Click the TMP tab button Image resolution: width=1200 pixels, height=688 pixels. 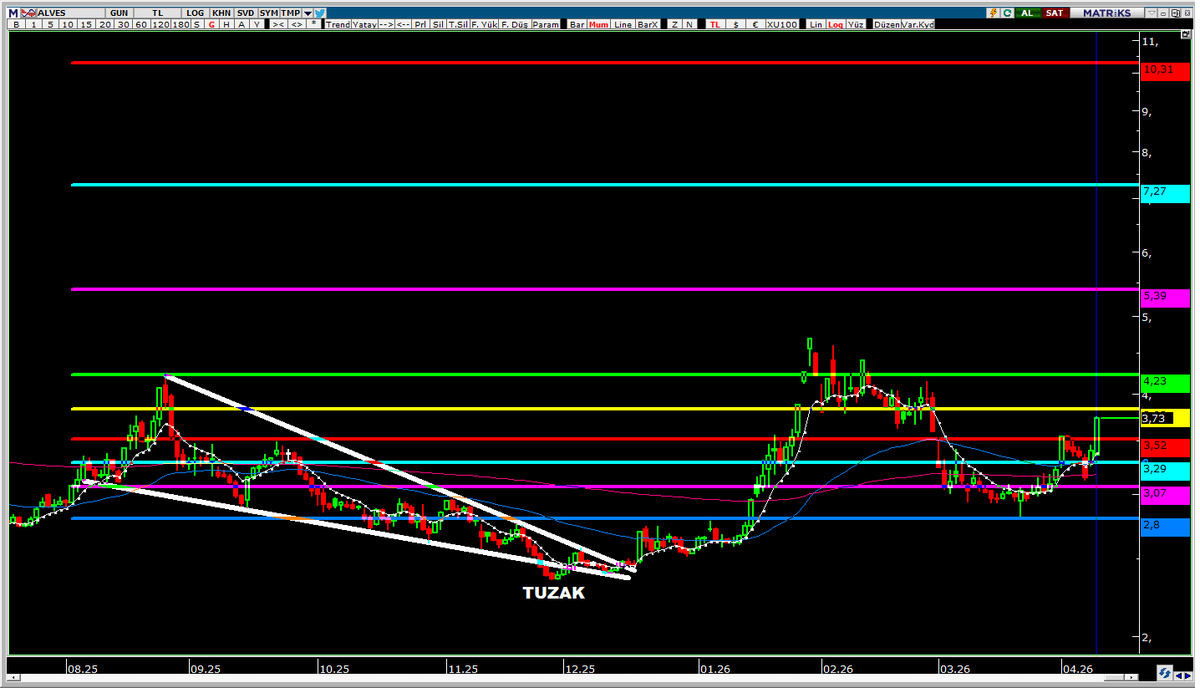tap(290, 13)
